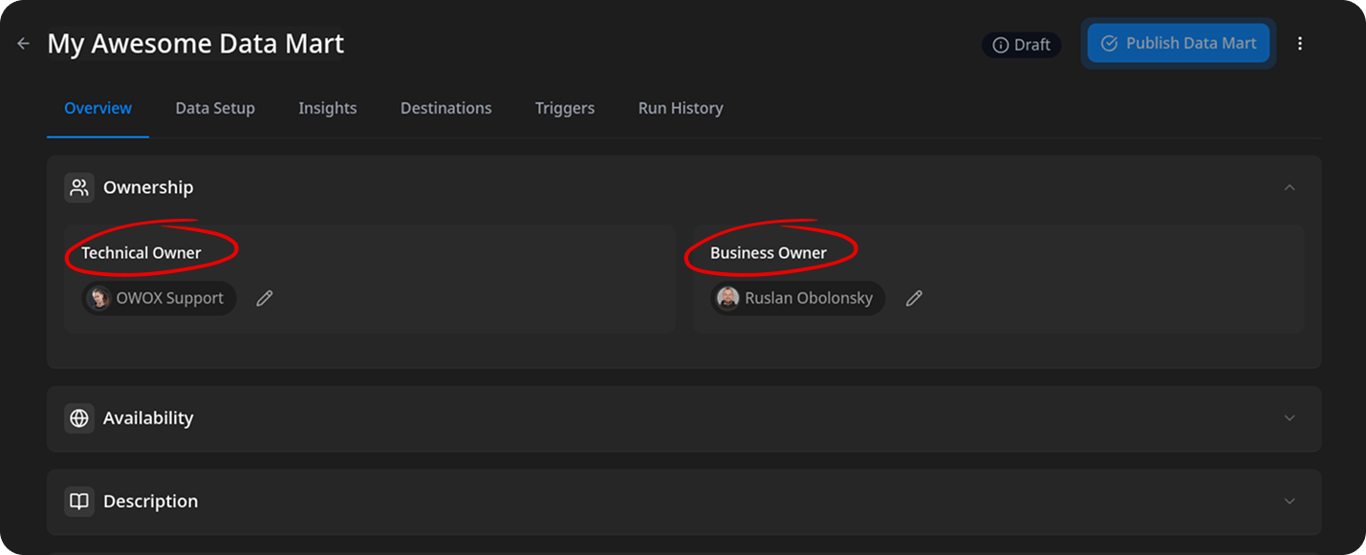Viewport: 1366px width, 555px height.
Task: Expand the Availability section chevron
Action: [x=1289, y=418]
